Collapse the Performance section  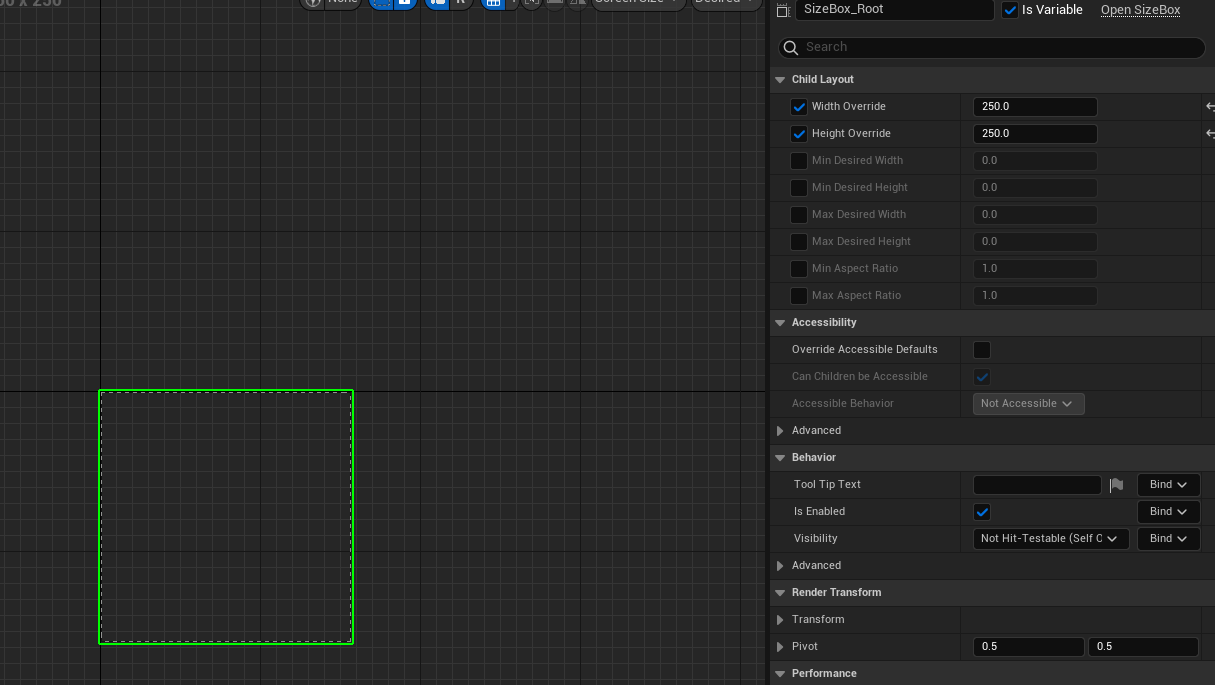tap(780, 673)
